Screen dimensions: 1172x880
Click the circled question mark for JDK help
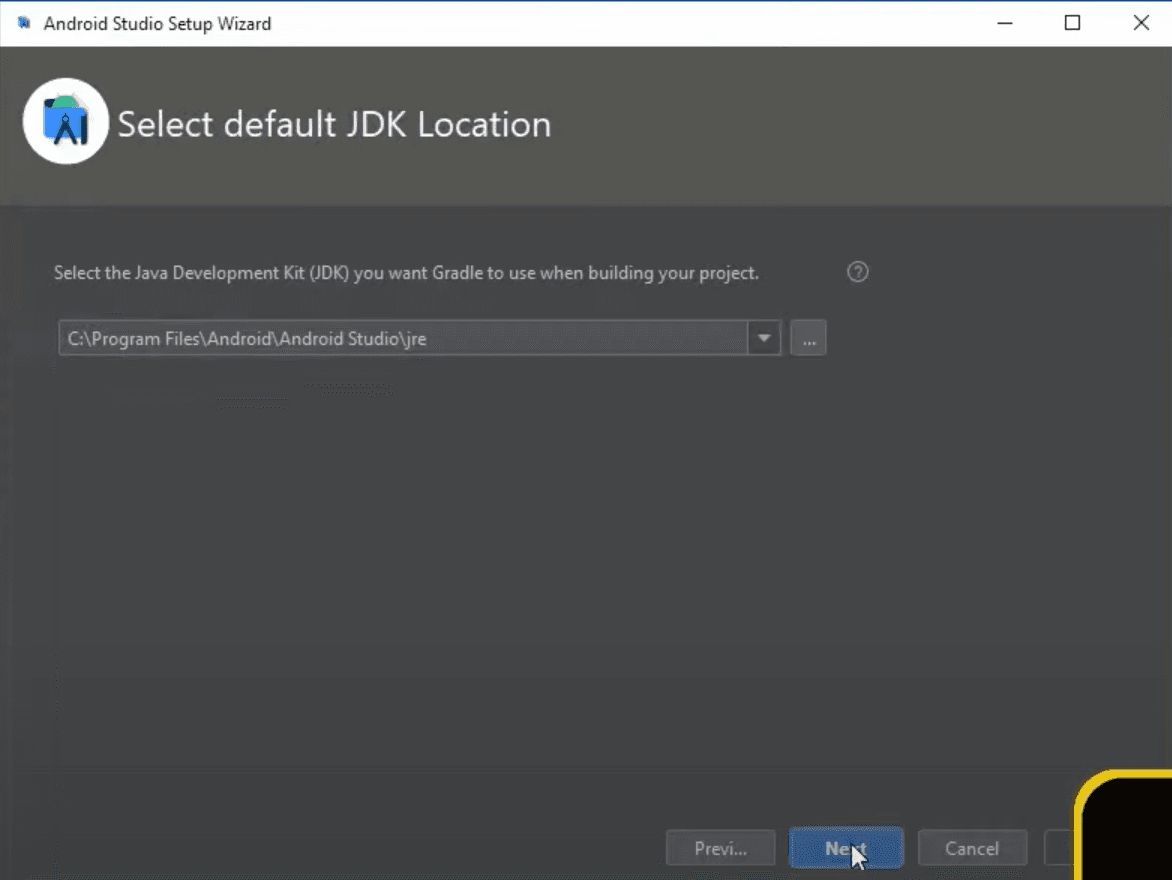[857, 271]
